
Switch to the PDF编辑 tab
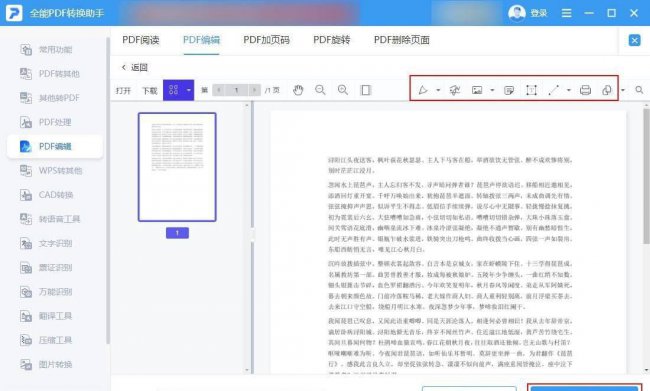201,40
